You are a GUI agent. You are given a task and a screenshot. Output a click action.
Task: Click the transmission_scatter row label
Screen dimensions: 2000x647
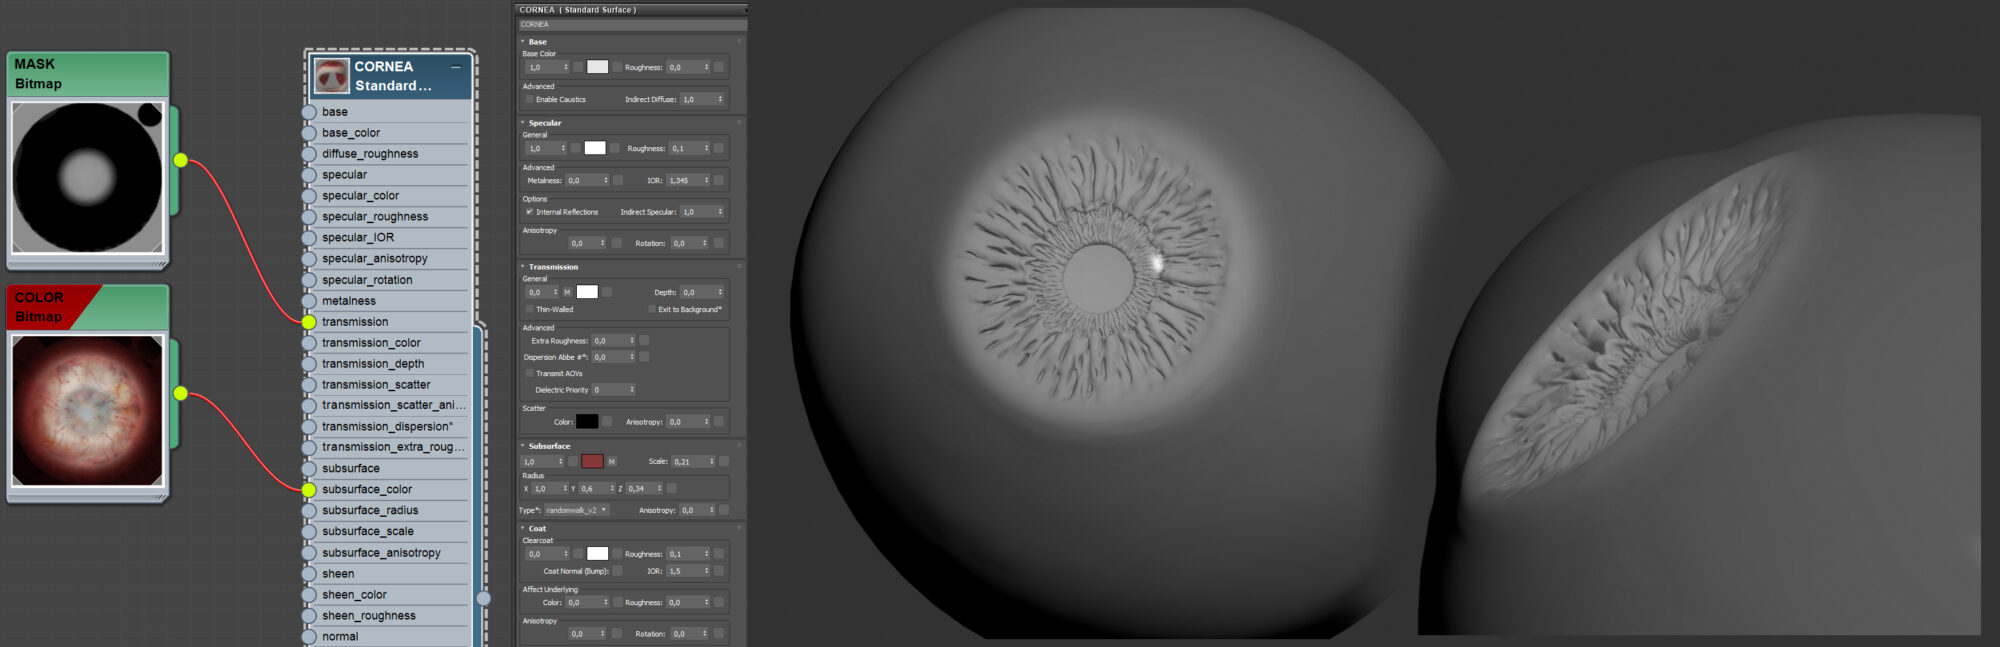coord(376,385)
